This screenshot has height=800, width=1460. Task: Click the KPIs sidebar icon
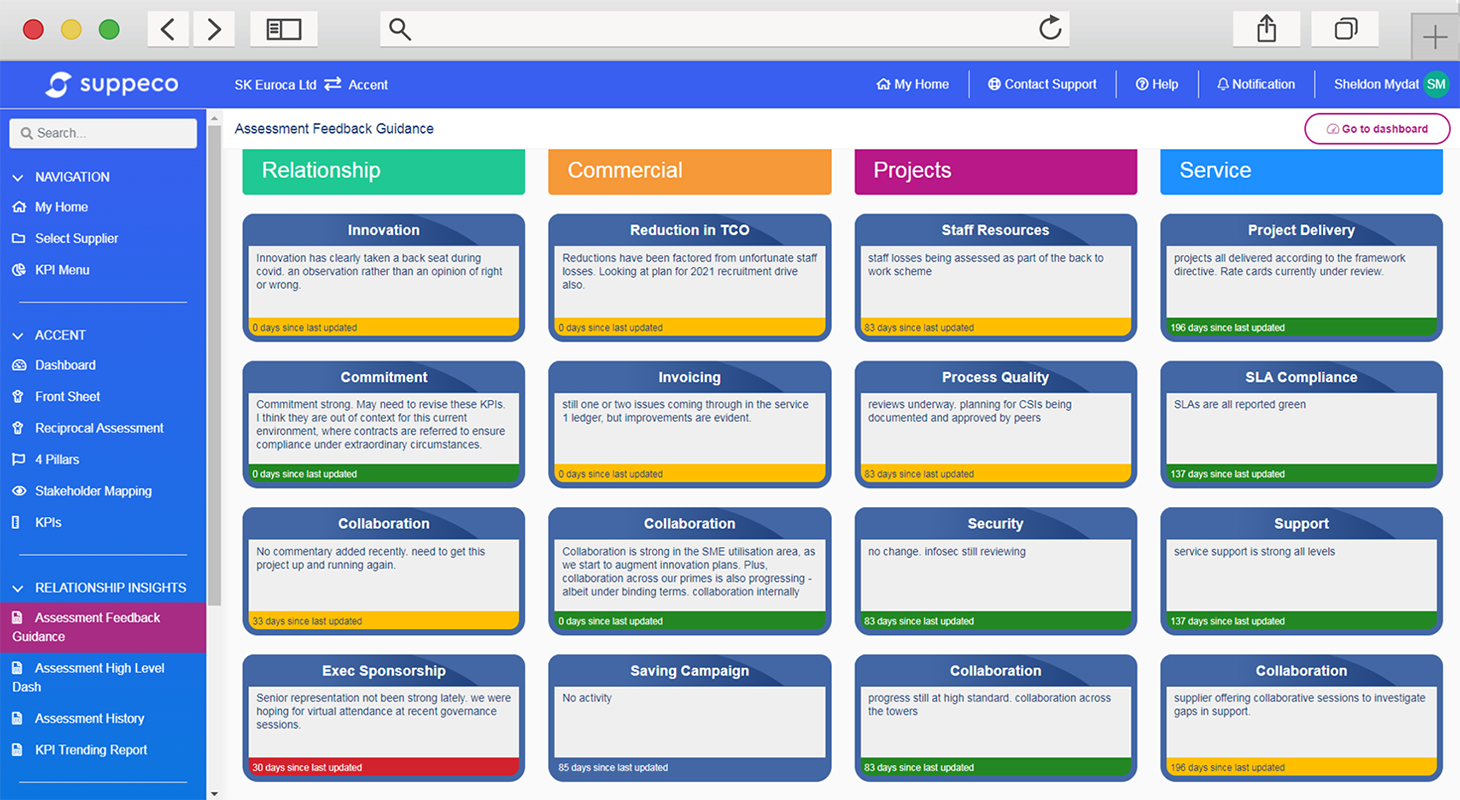point(15,522)
